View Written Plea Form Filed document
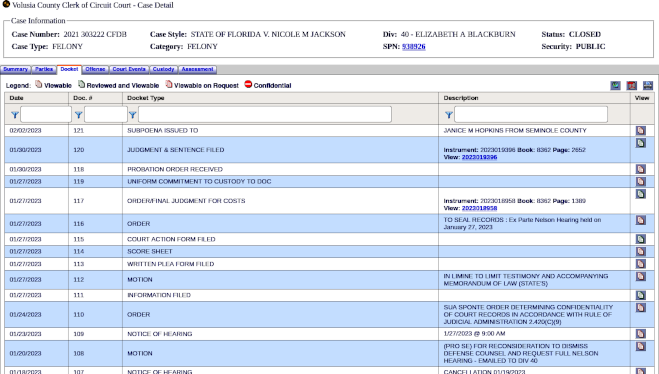The image size is (659, 374). point(641,264)
